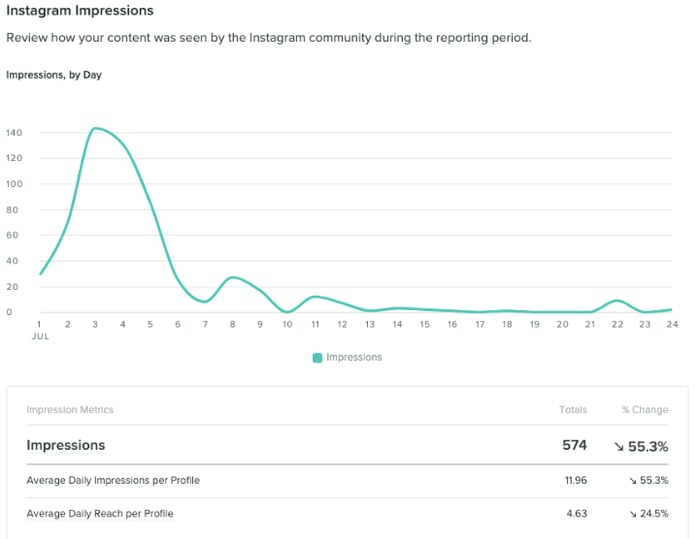This screenshot has height=539, width=700.
Task: Select the Totals column header
Action: 573,410
